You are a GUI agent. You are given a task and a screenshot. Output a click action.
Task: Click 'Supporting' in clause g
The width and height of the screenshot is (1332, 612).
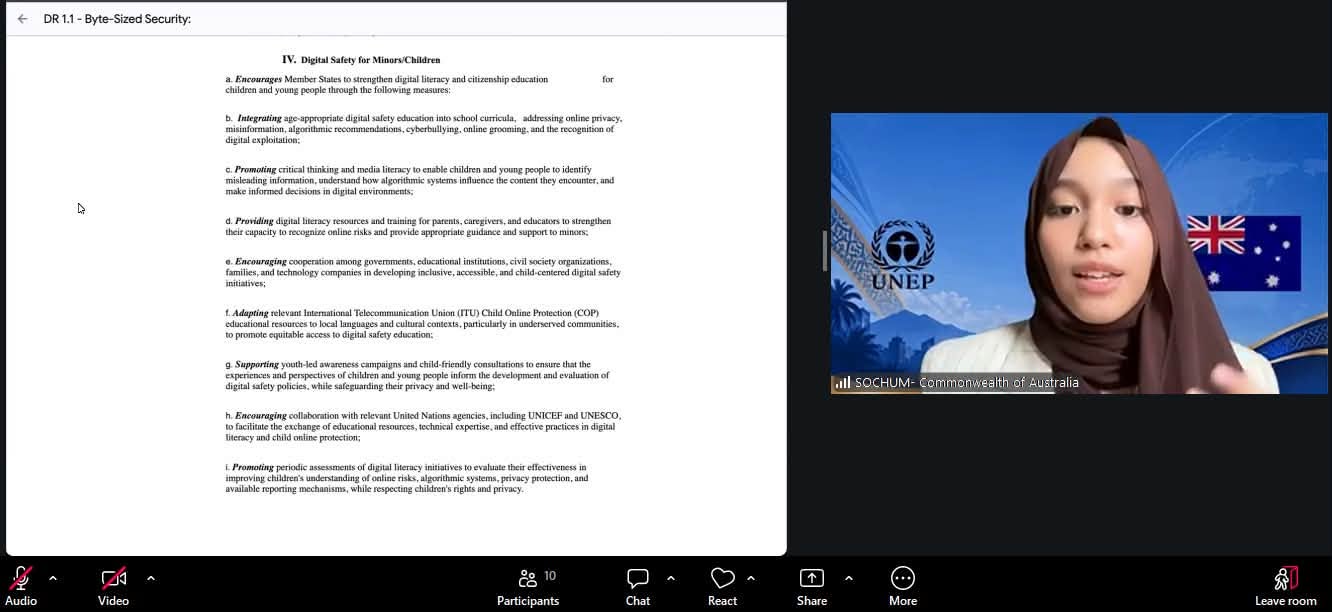(x=257, y=365)
